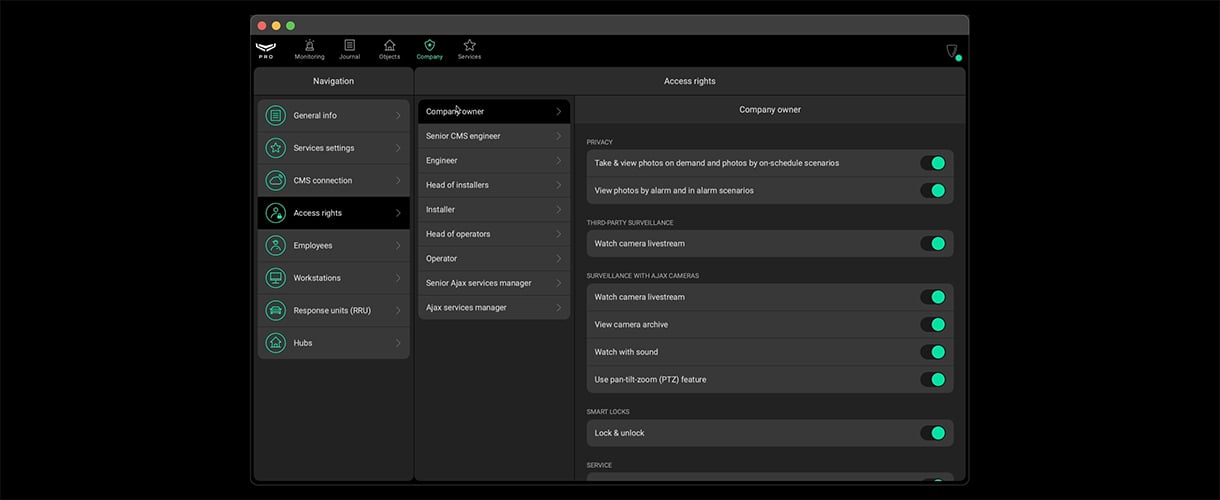Click the Response units car icon
1220x500 pixels.
[x=275, y=311]
